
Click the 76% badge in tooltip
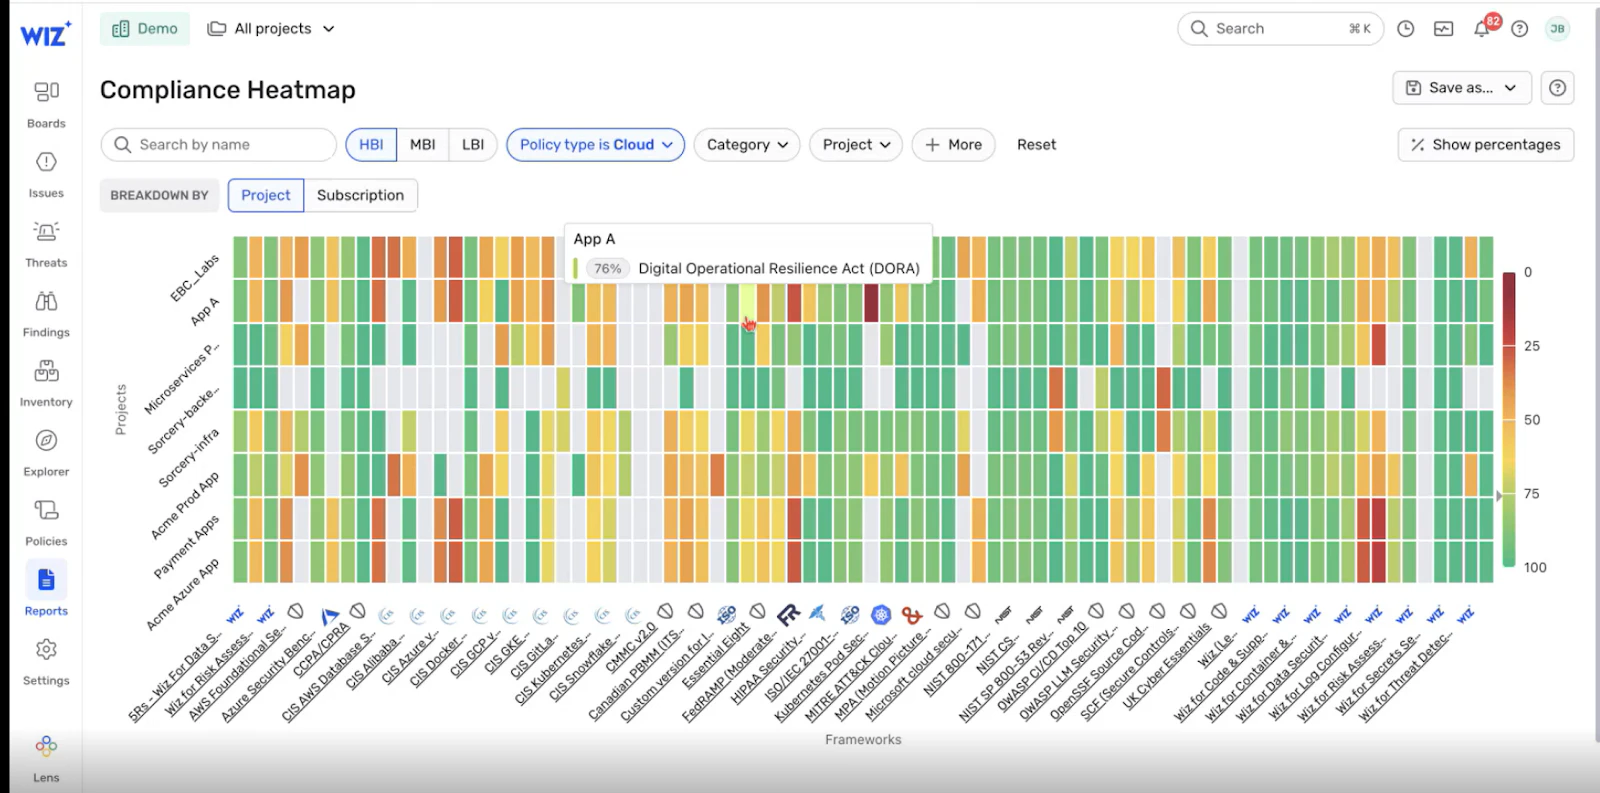[x=607, y=268]
